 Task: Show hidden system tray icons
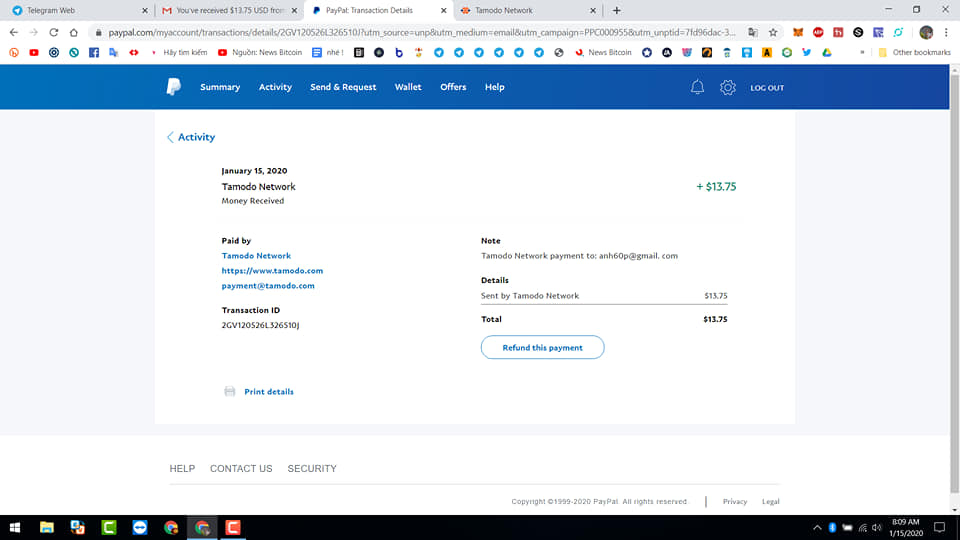[x=817, y=528]
